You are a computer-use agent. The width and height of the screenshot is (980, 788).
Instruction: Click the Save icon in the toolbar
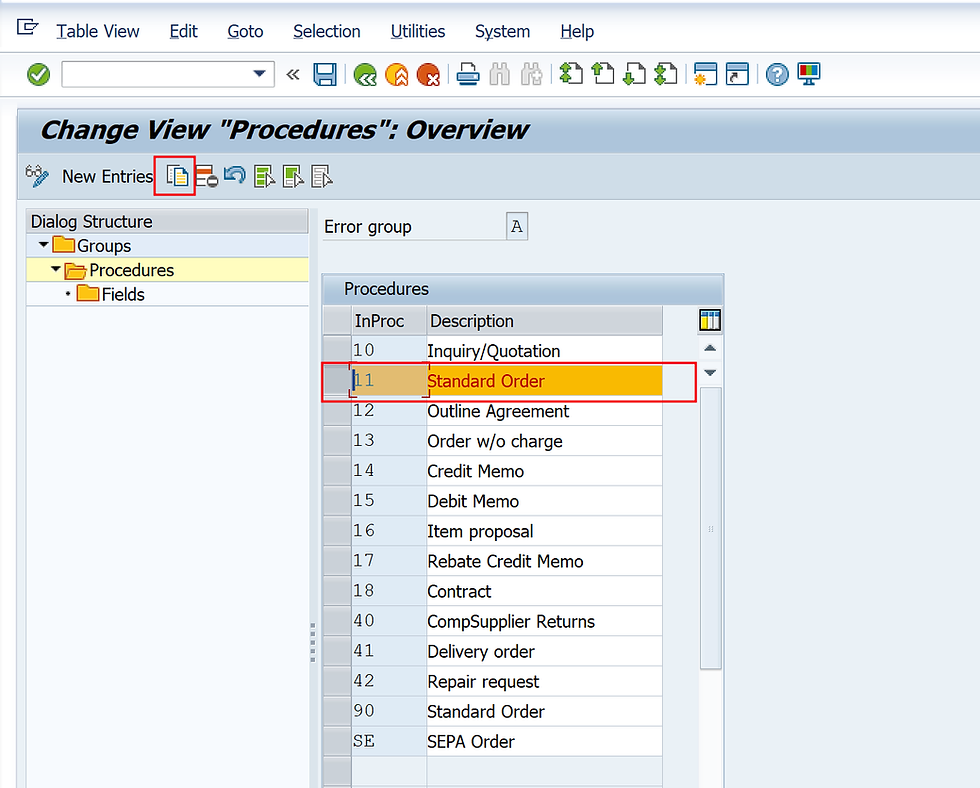point(325,74)
